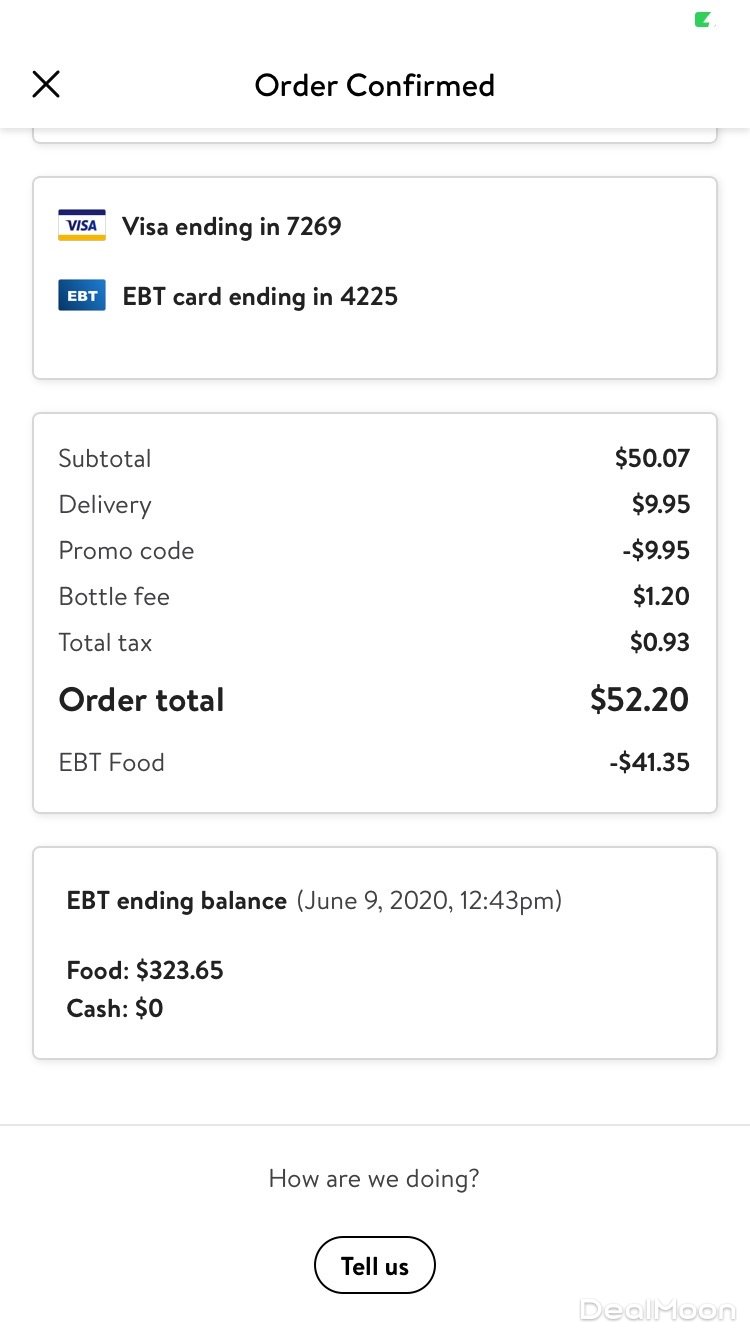Close the Order Confirmed screen with X
Screen dimensions: 750x1334
coord(46,85)
